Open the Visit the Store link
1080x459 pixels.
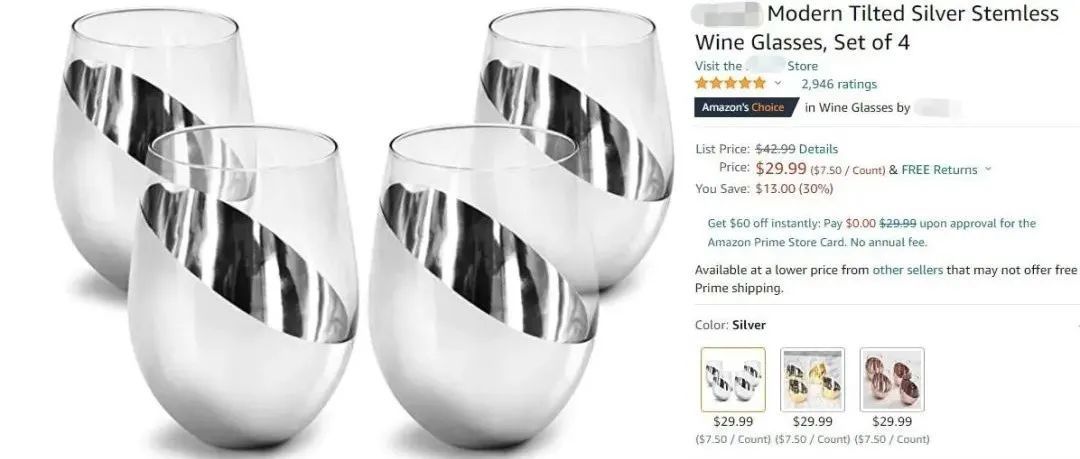(756, 66)
